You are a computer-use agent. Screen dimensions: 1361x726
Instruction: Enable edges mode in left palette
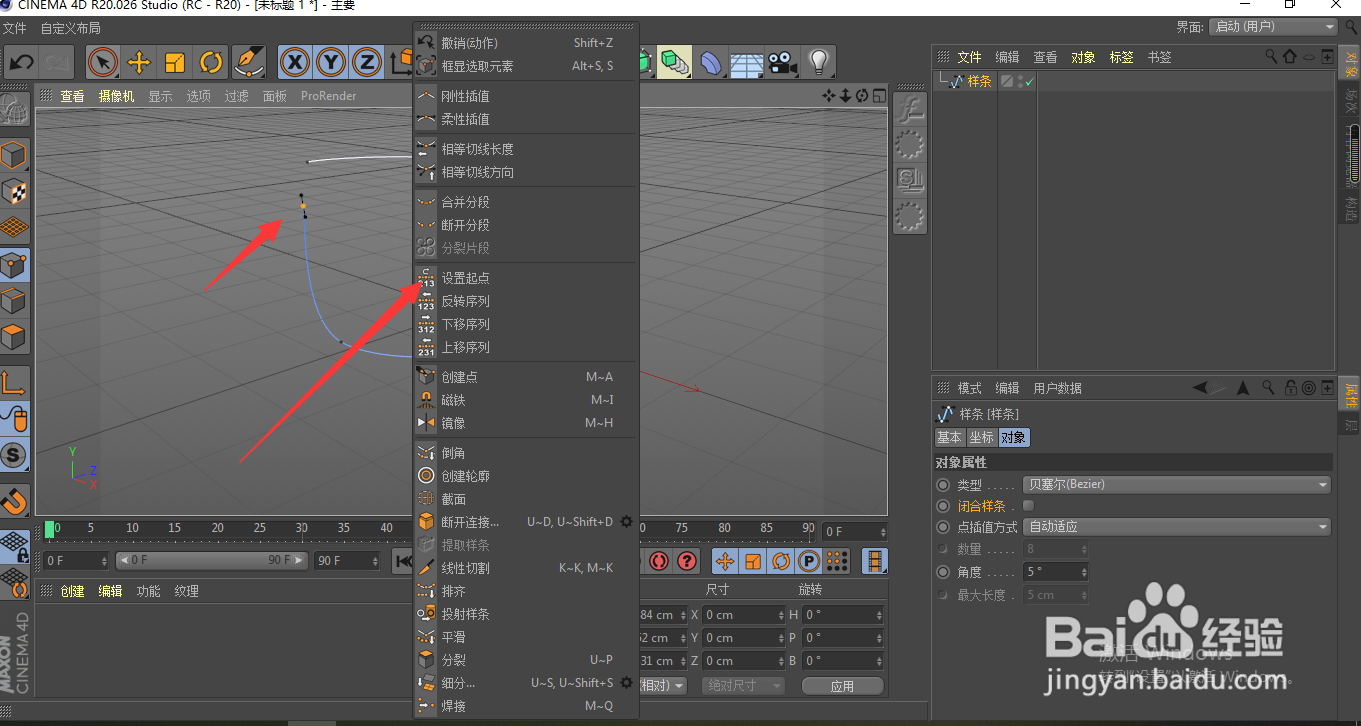[14, 301]
